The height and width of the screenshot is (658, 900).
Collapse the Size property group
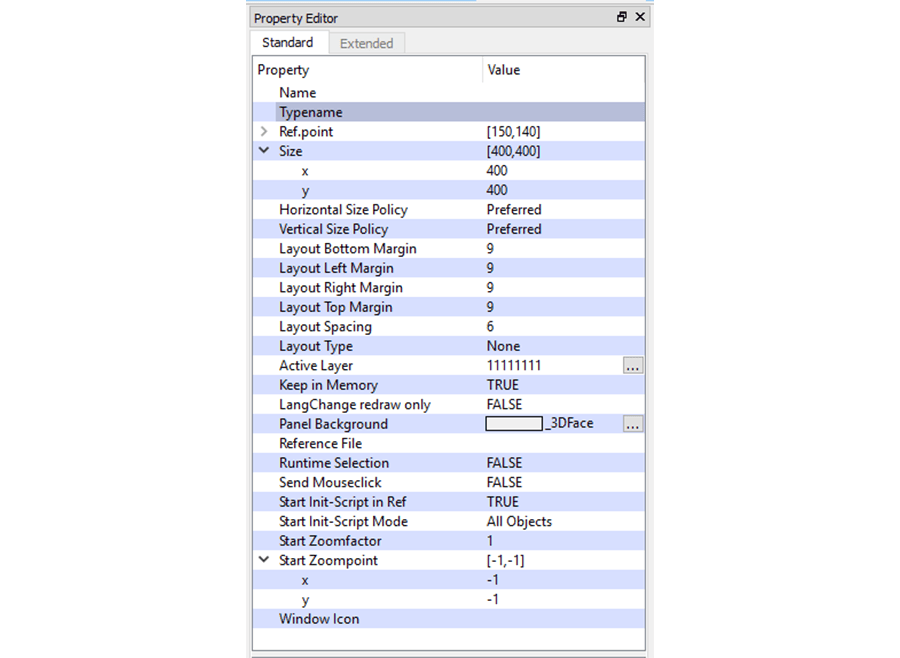click(264, 151)
